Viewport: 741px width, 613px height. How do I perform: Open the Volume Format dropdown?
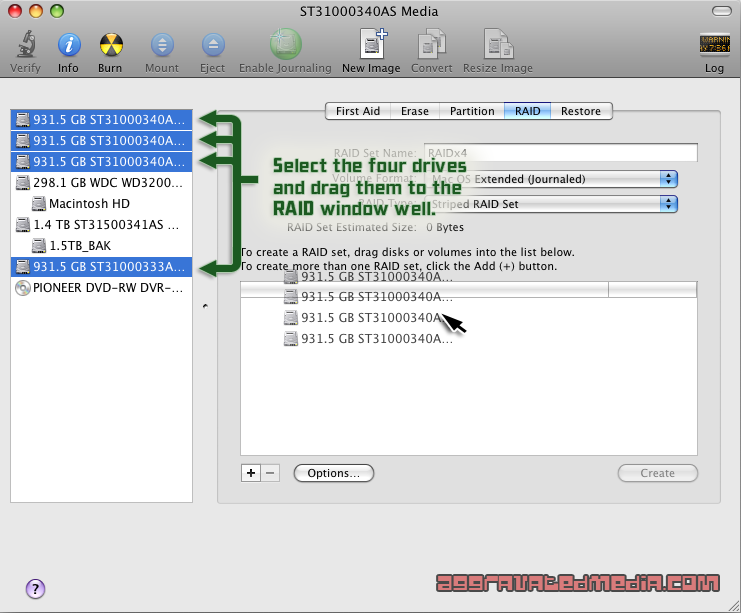(668, 179)
